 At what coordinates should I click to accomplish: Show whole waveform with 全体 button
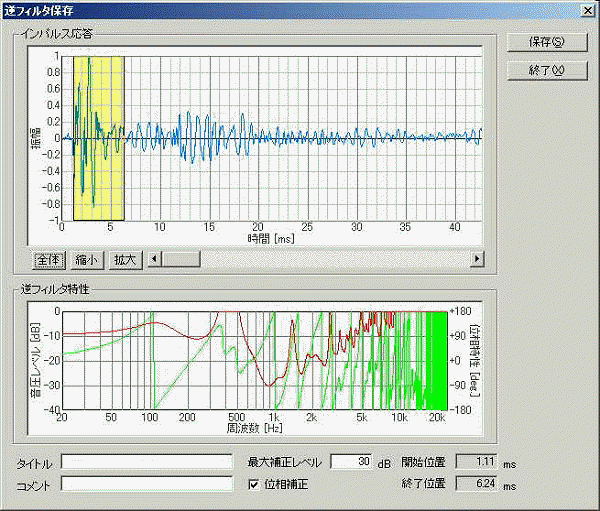click(49, 260)
